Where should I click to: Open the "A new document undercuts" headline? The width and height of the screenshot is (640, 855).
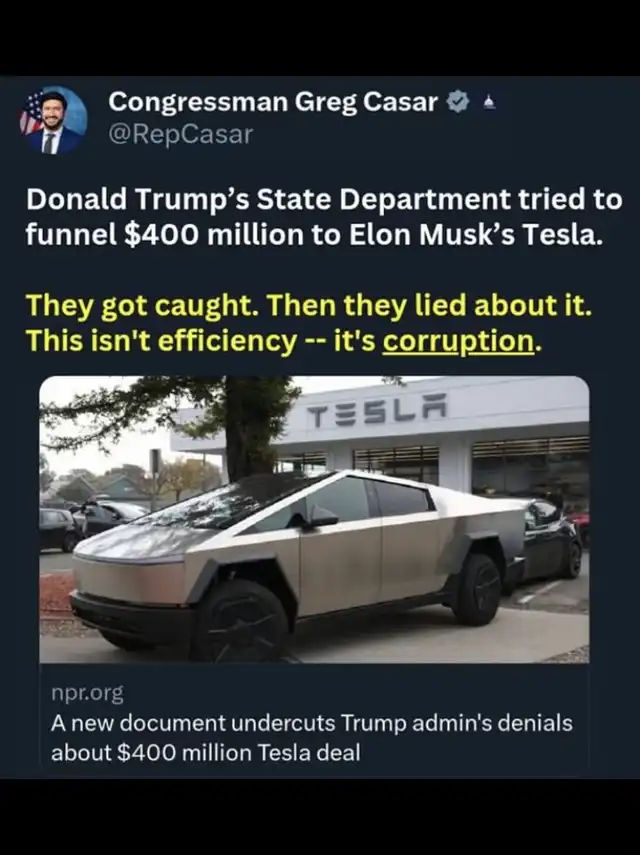tap(311, 737)
